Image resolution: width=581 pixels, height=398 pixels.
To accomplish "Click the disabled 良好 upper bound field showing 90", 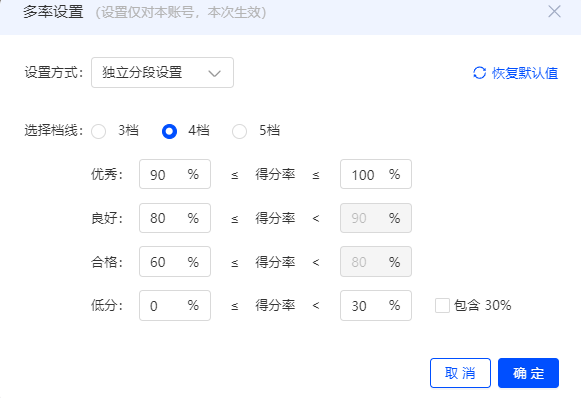I will [376, 218].
